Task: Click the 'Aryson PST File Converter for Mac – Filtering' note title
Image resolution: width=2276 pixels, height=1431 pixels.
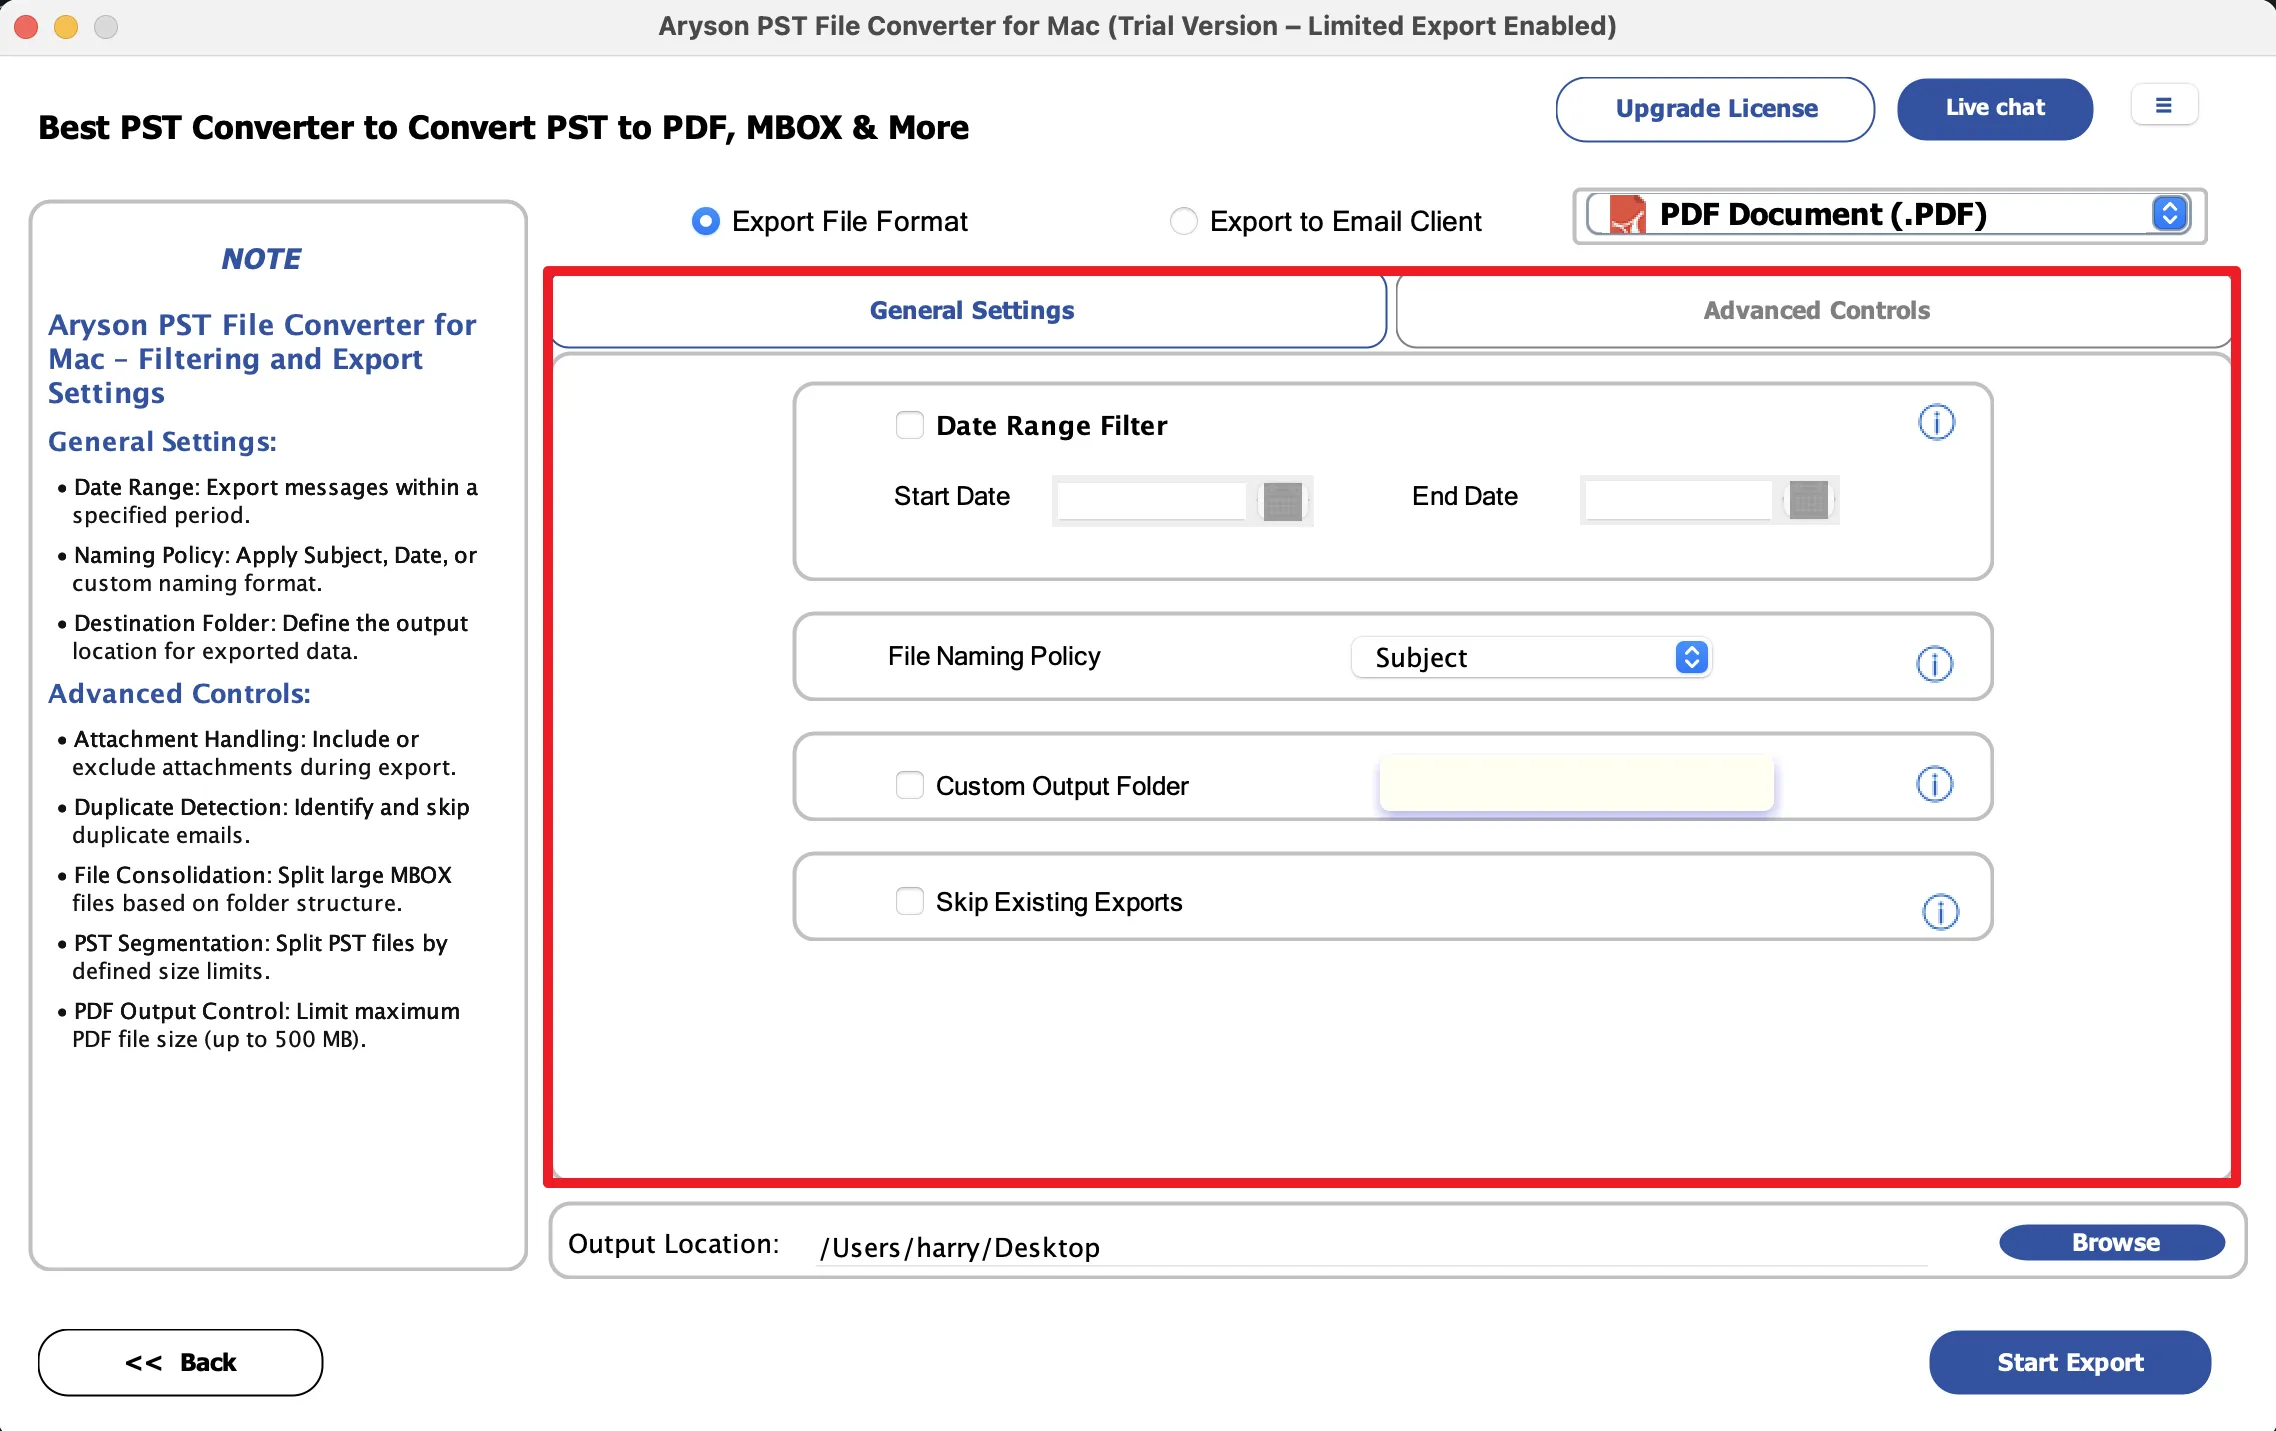Action: (262, 359)
